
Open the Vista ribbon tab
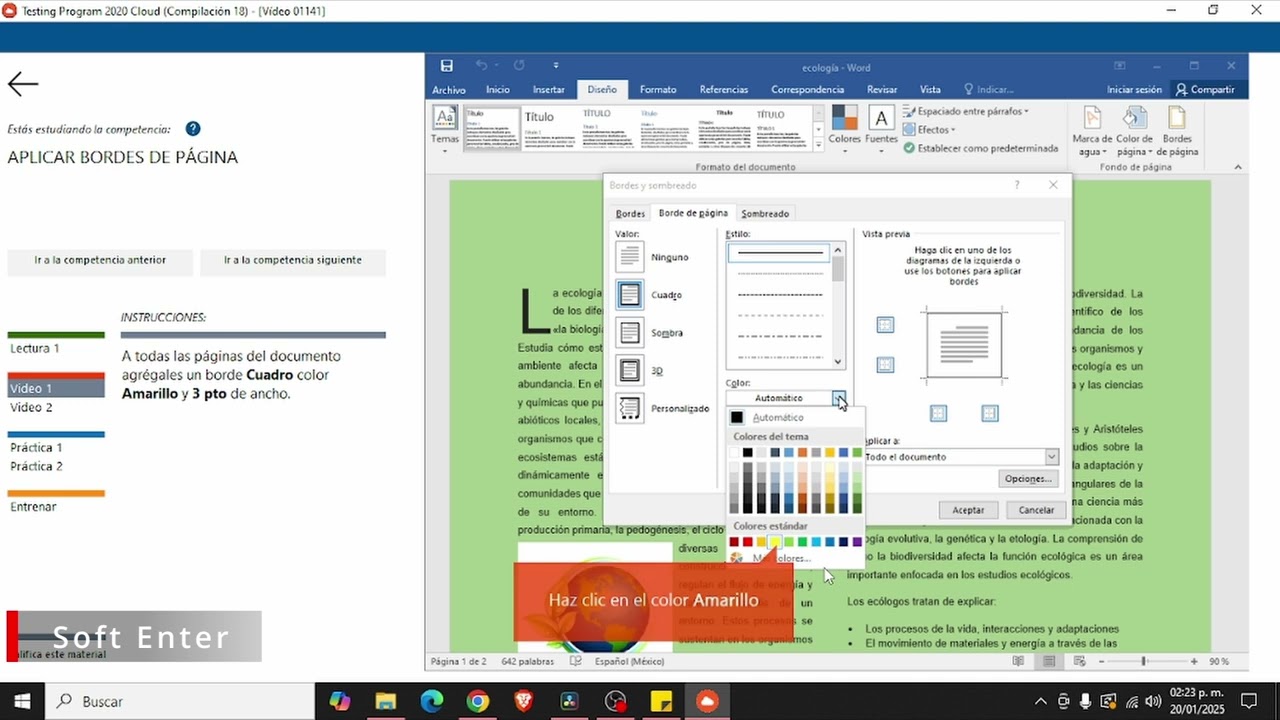pos(930,89)
